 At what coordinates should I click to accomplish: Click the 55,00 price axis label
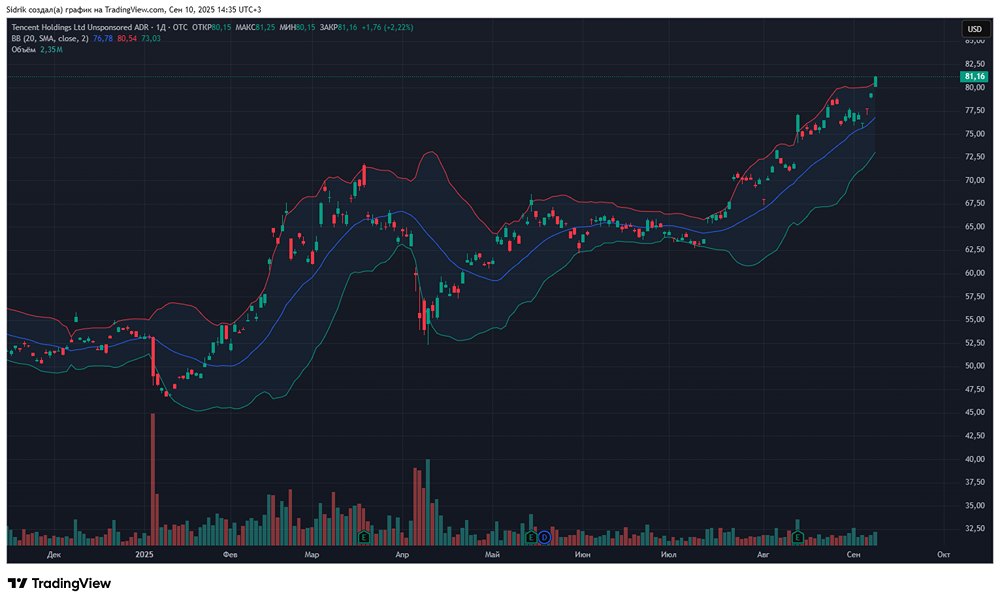point(974,319)
